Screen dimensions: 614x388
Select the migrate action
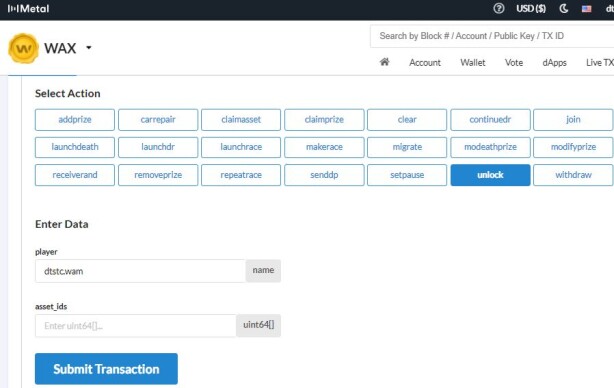pyautogui.click(x=407, y=147)
